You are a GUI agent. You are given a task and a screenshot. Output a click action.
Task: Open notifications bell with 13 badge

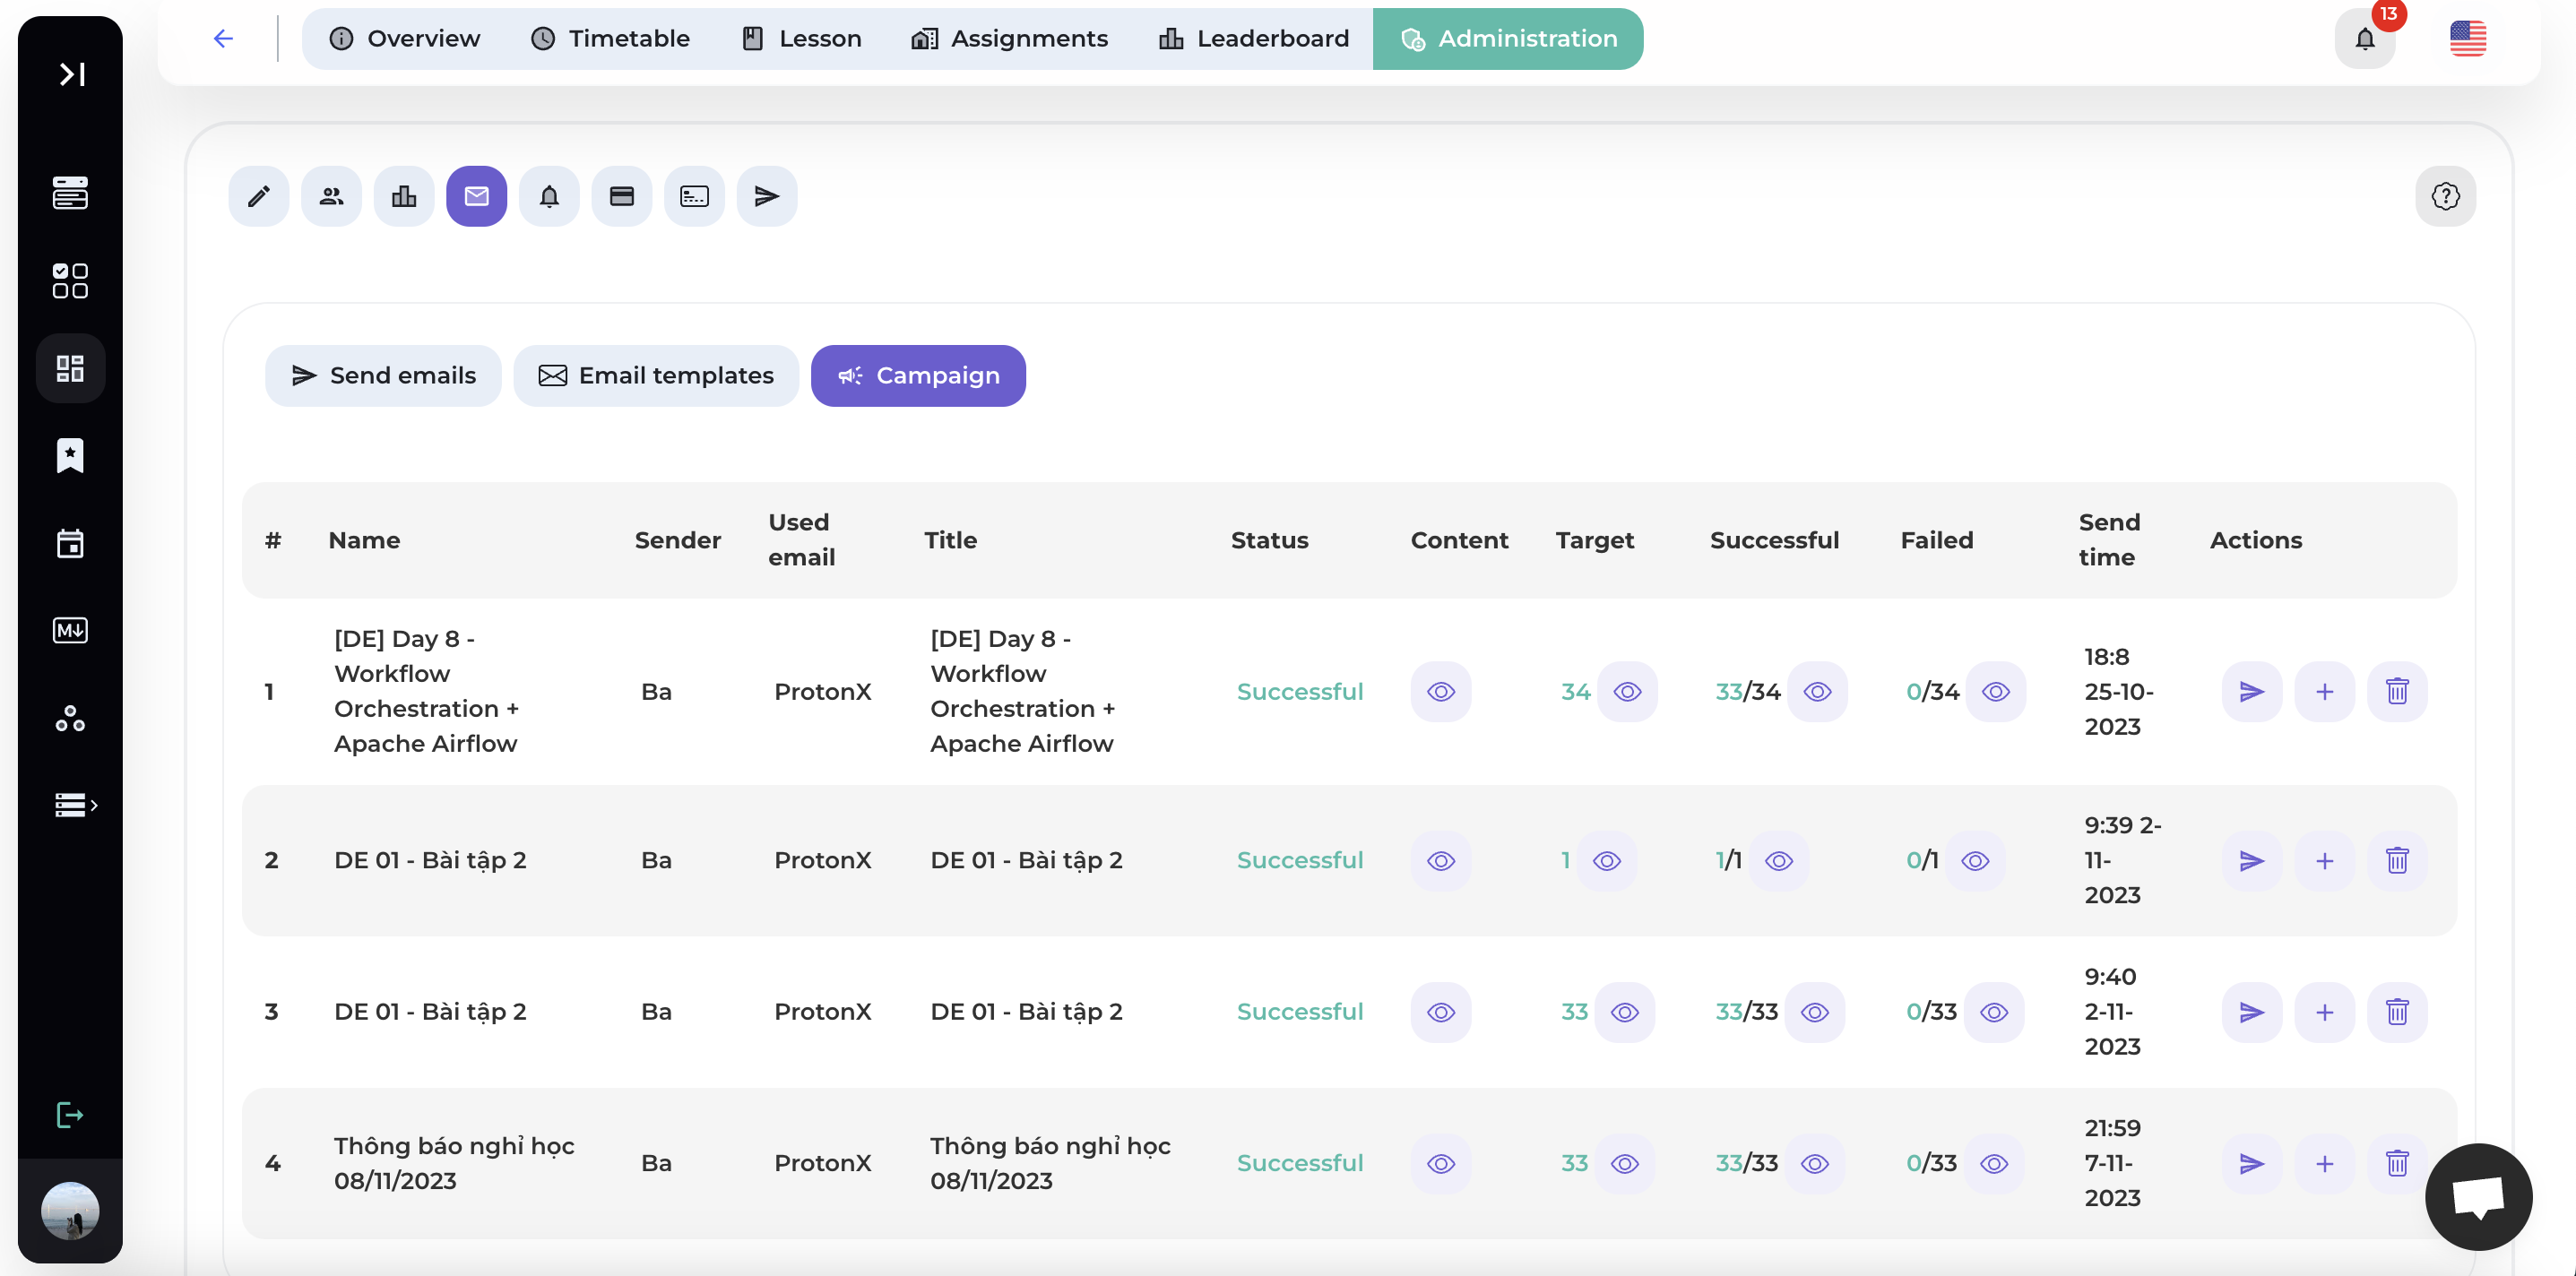tap(2365, 39)
